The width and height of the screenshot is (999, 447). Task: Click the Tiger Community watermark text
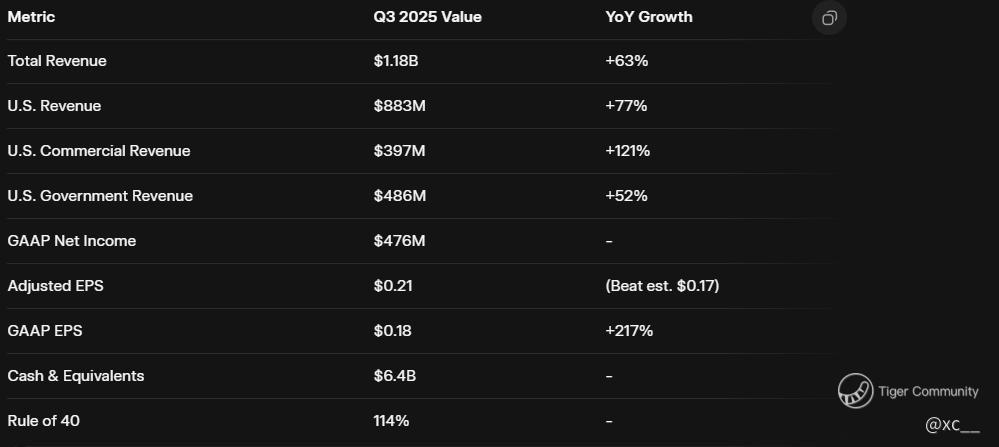[928, 392]
